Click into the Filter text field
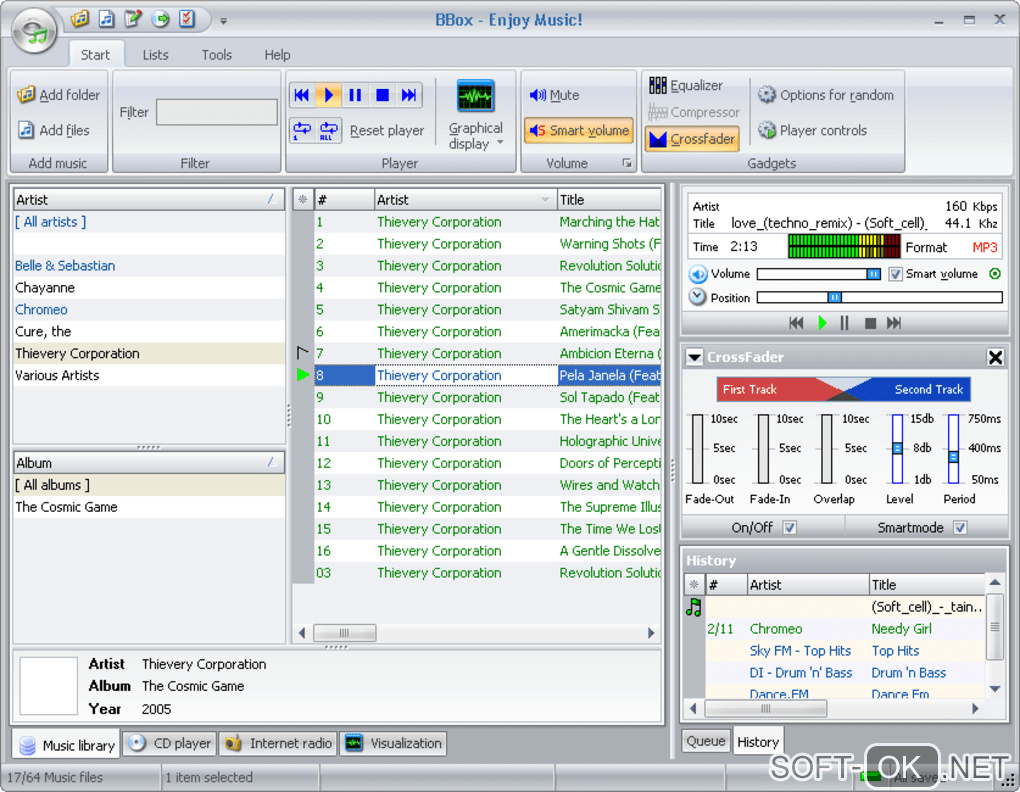Image resolution: width=1020 pixels, height=792 pixels. coord(217,112)
